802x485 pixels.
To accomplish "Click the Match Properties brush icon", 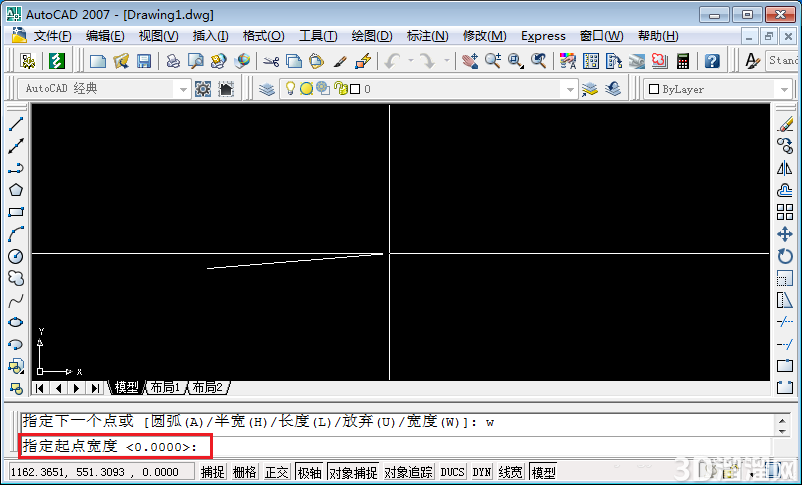I will click(x=340, y=61).
